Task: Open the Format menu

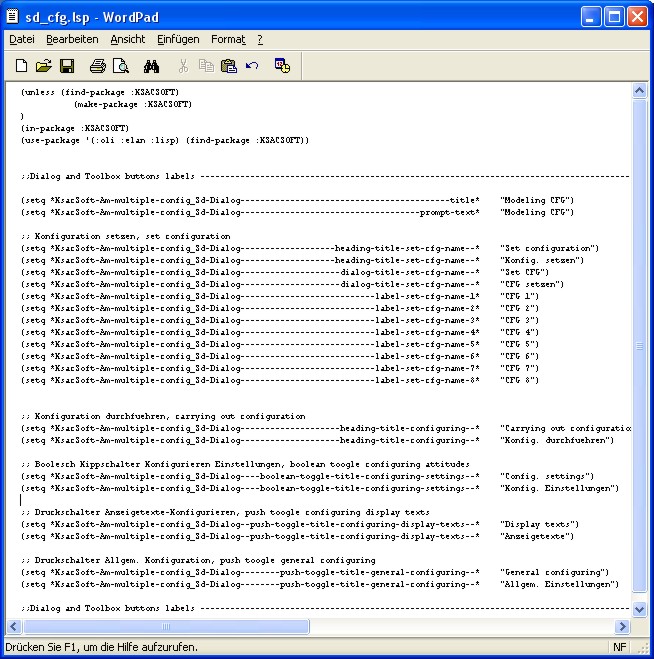Action: click(x=228, y=39)
